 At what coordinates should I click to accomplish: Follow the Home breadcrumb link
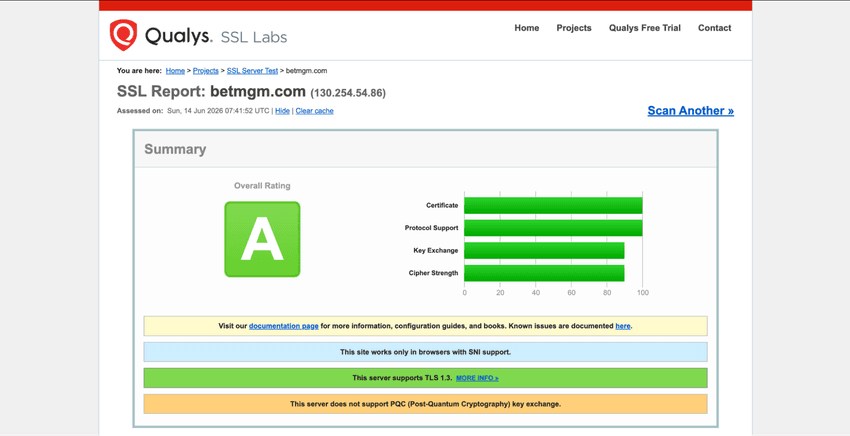[x=175, y=70]
